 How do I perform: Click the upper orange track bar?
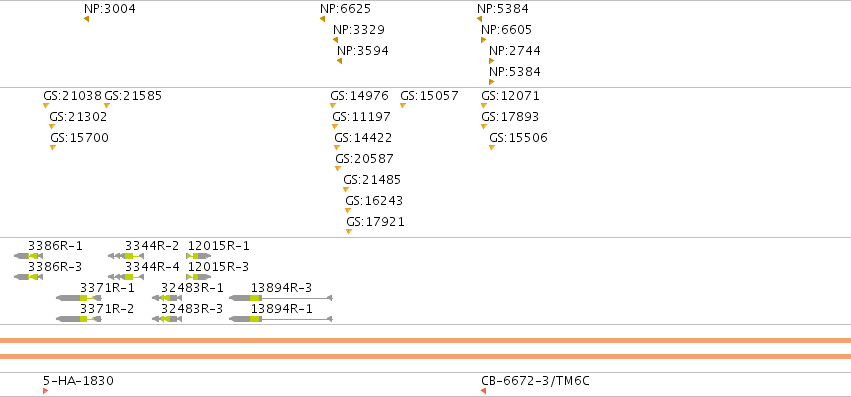pyautogui.click(x=426, y=341)
